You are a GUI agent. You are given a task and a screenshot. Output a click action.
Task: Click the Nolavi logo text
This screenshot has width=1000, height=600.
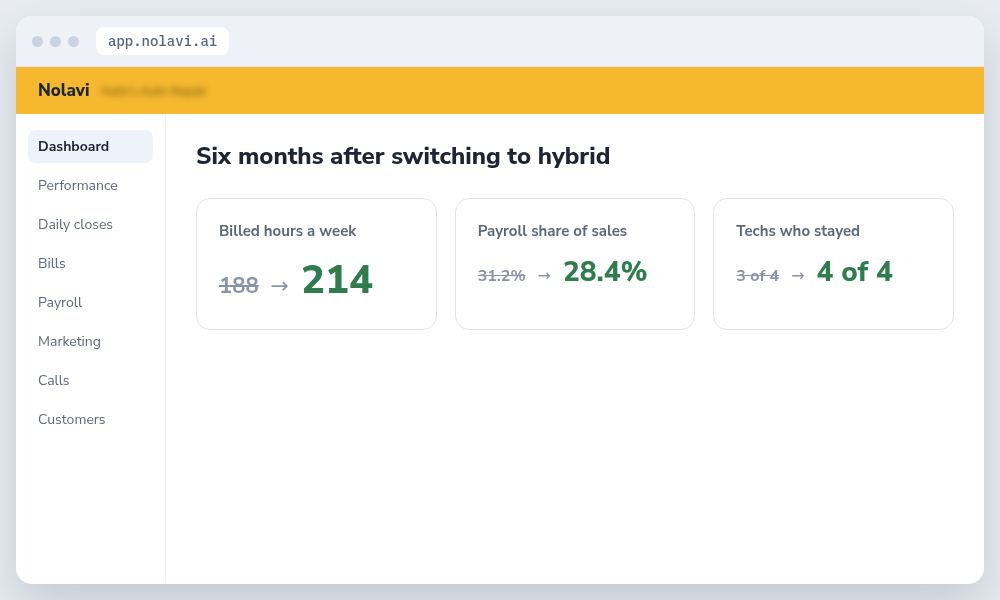(x=64, y=90)
